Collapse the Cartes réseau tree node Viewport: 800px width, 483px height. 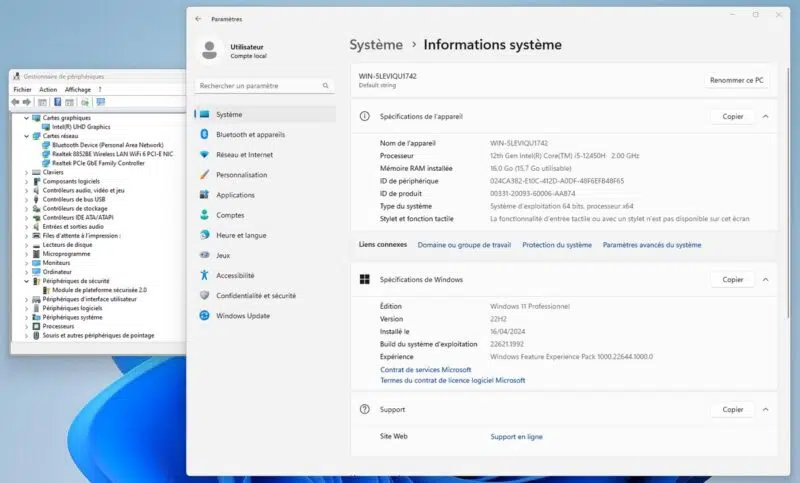point(26,136)
